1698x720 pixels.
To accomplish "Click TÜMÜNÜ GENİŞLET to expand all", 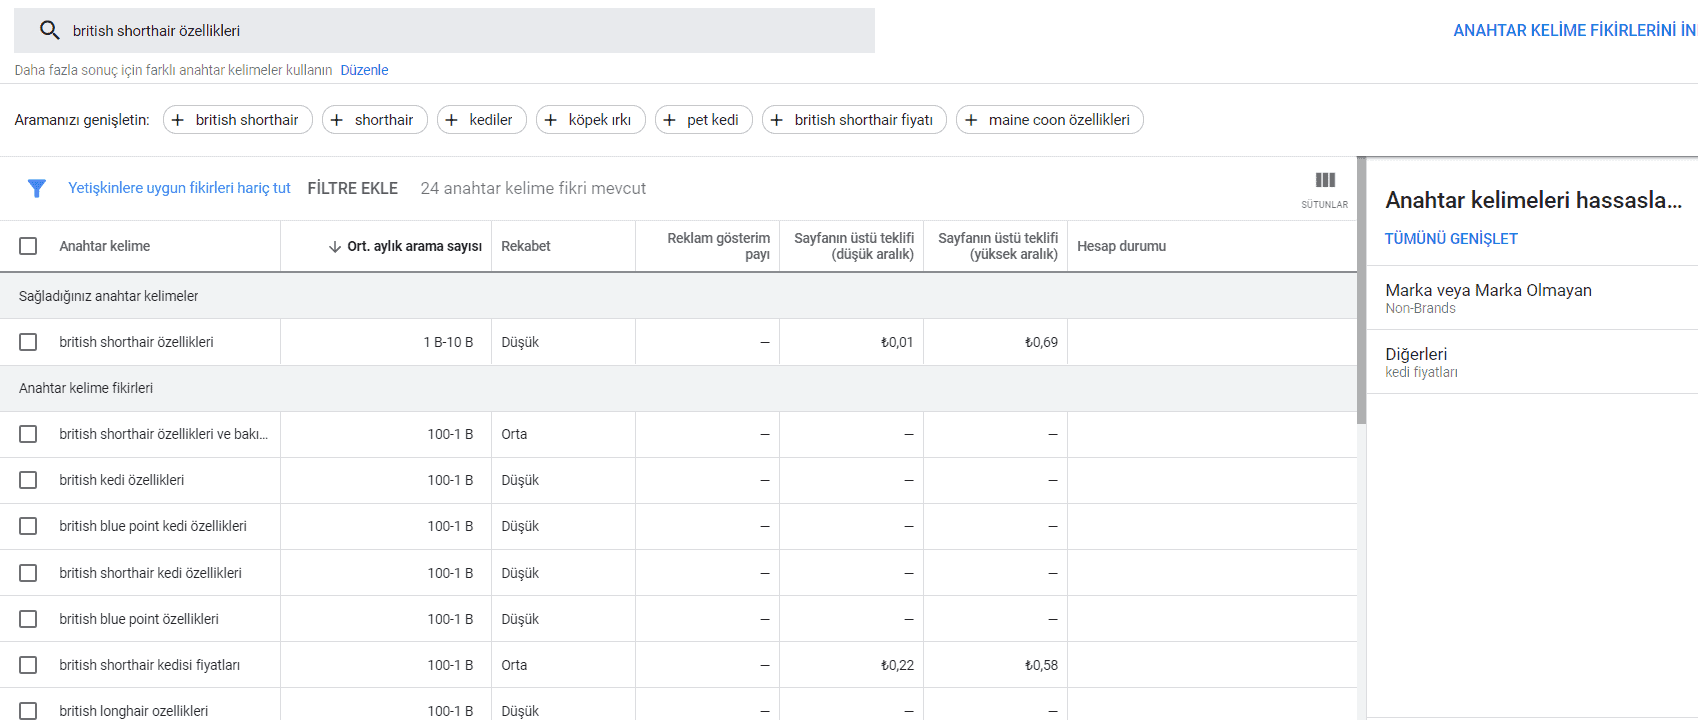I will (1451, 239).
